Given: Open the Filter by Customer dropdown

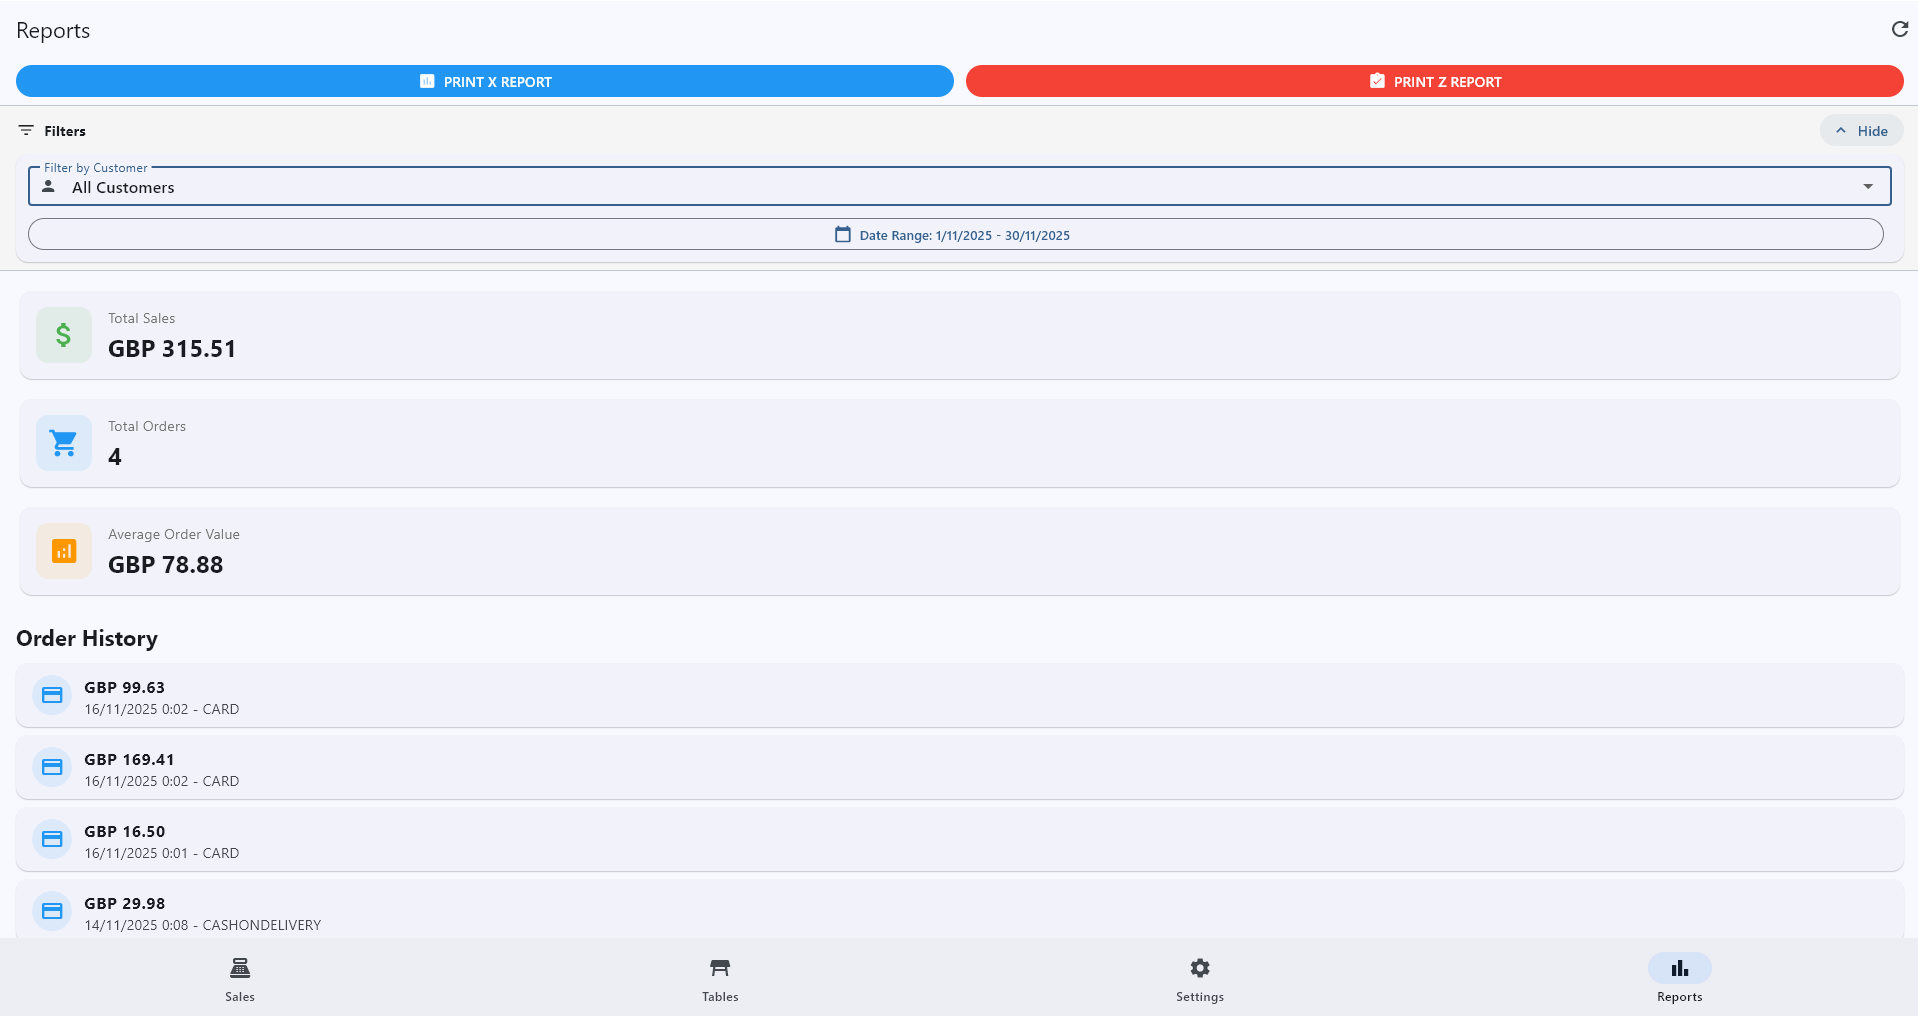Looking at the screenshot, I should 958,187.
